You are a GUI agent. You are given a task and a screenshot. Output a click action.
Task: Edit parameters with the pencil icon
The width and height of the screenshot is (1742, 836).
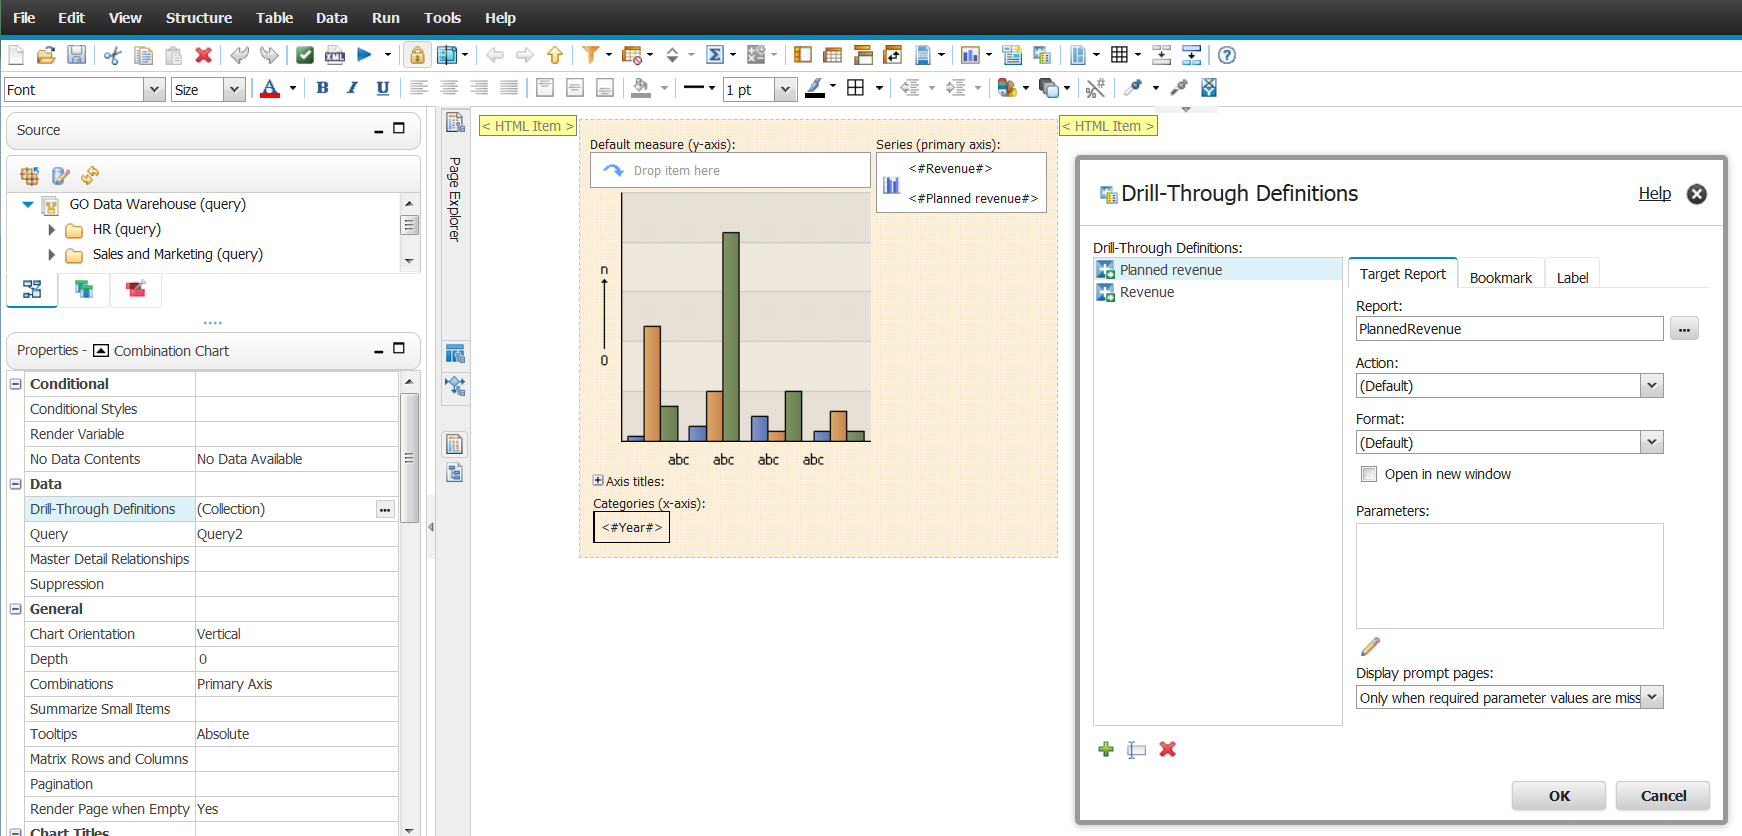tap(1370, 646)
